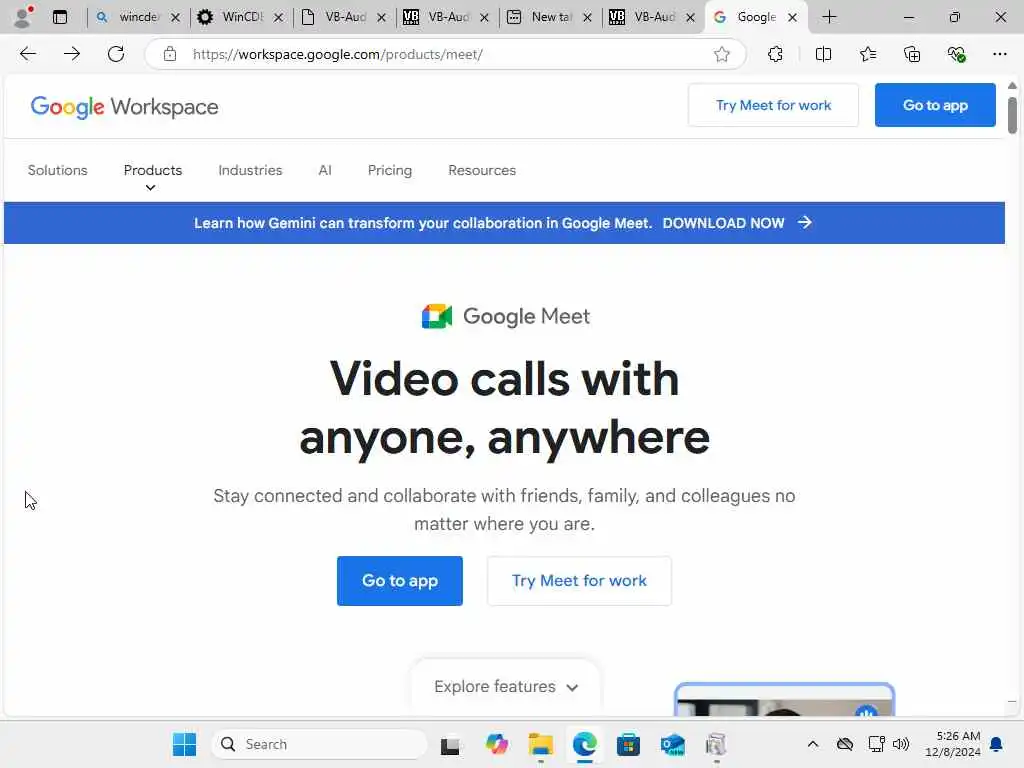Open Browser essentials heart icon
This screenshot has height=768, width=1024.
957,54
